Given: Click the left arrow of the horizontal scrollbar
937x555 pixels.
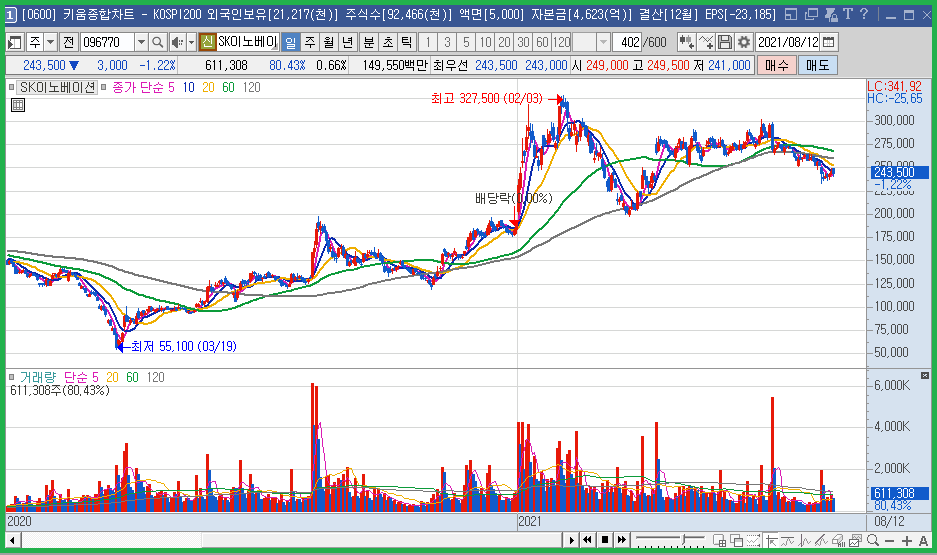Looking at the screenshot, I should 12,541.
